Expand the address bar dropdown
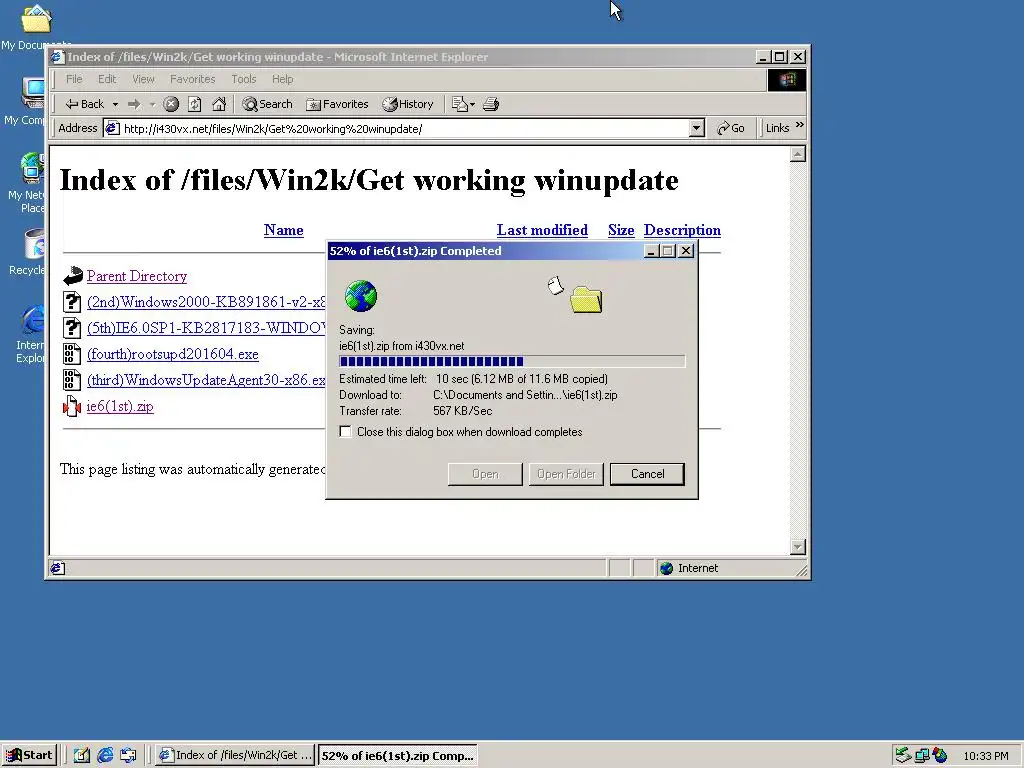Screen dimensions: 1024x768 697,128
